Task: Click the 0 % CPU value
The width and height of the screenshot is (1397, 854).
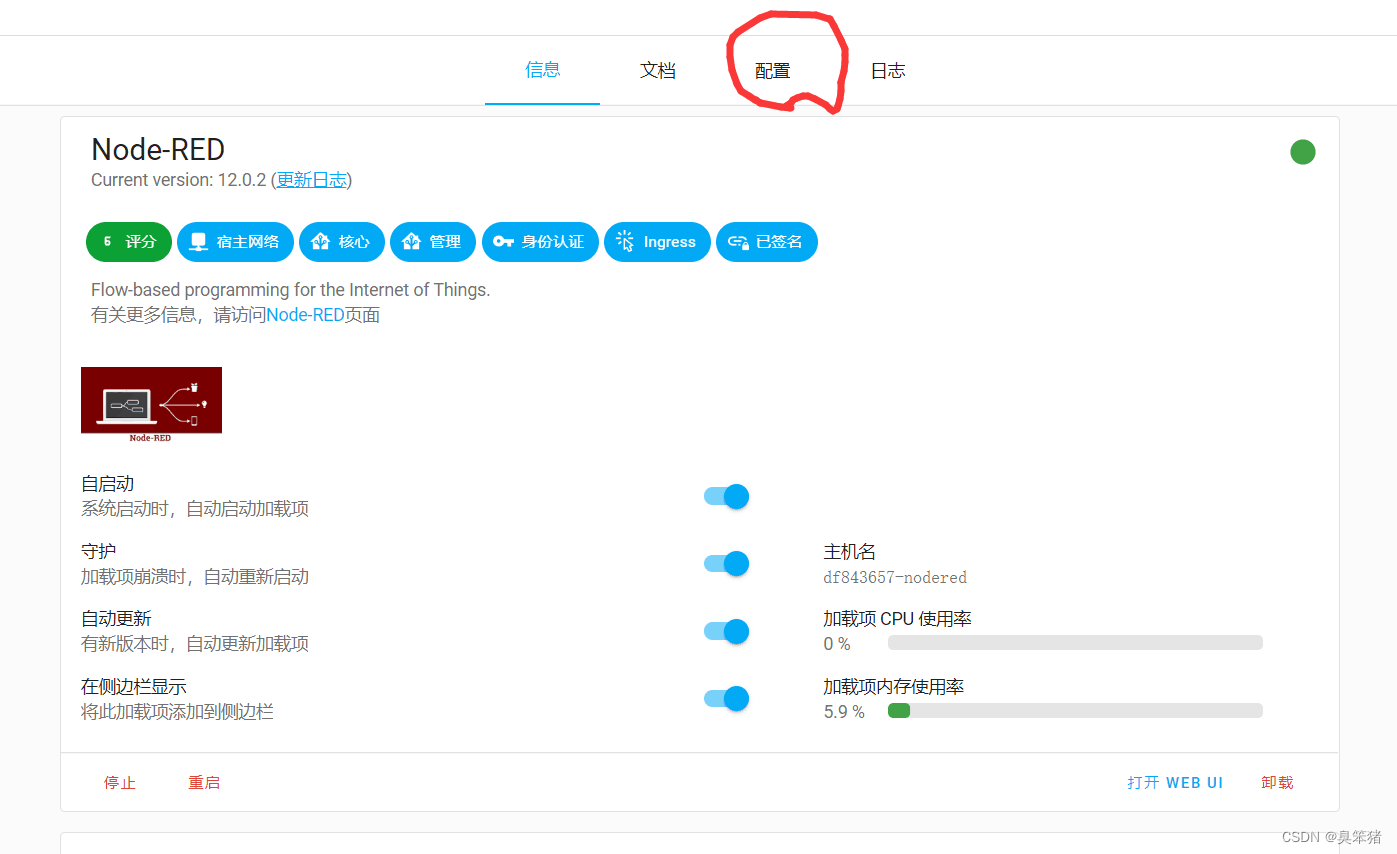Action: point(837,644)
